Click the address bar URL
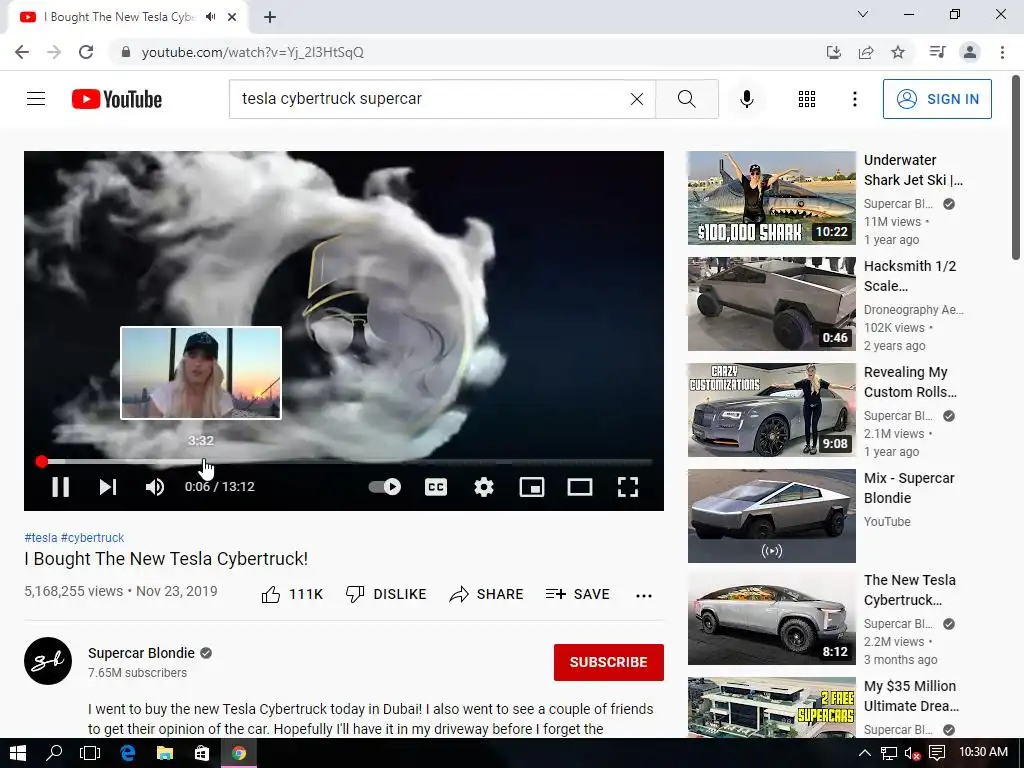Screen dimensions: 1024x768 point(253,52)
